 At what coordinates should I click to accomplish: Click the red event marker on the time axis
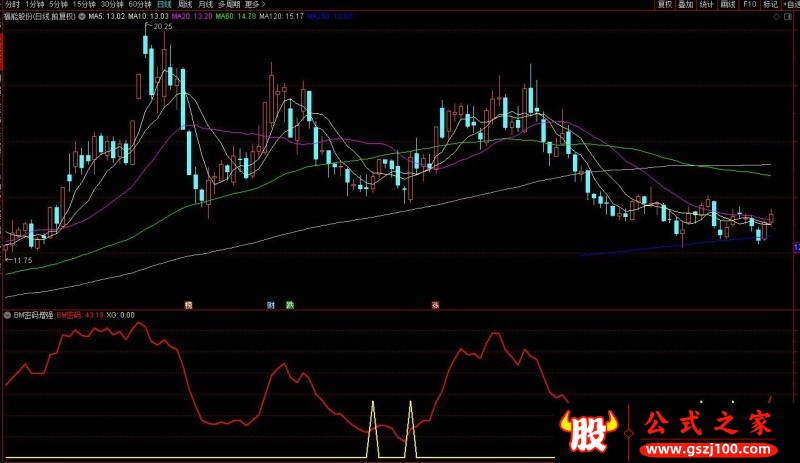click(x=435, y=305)
